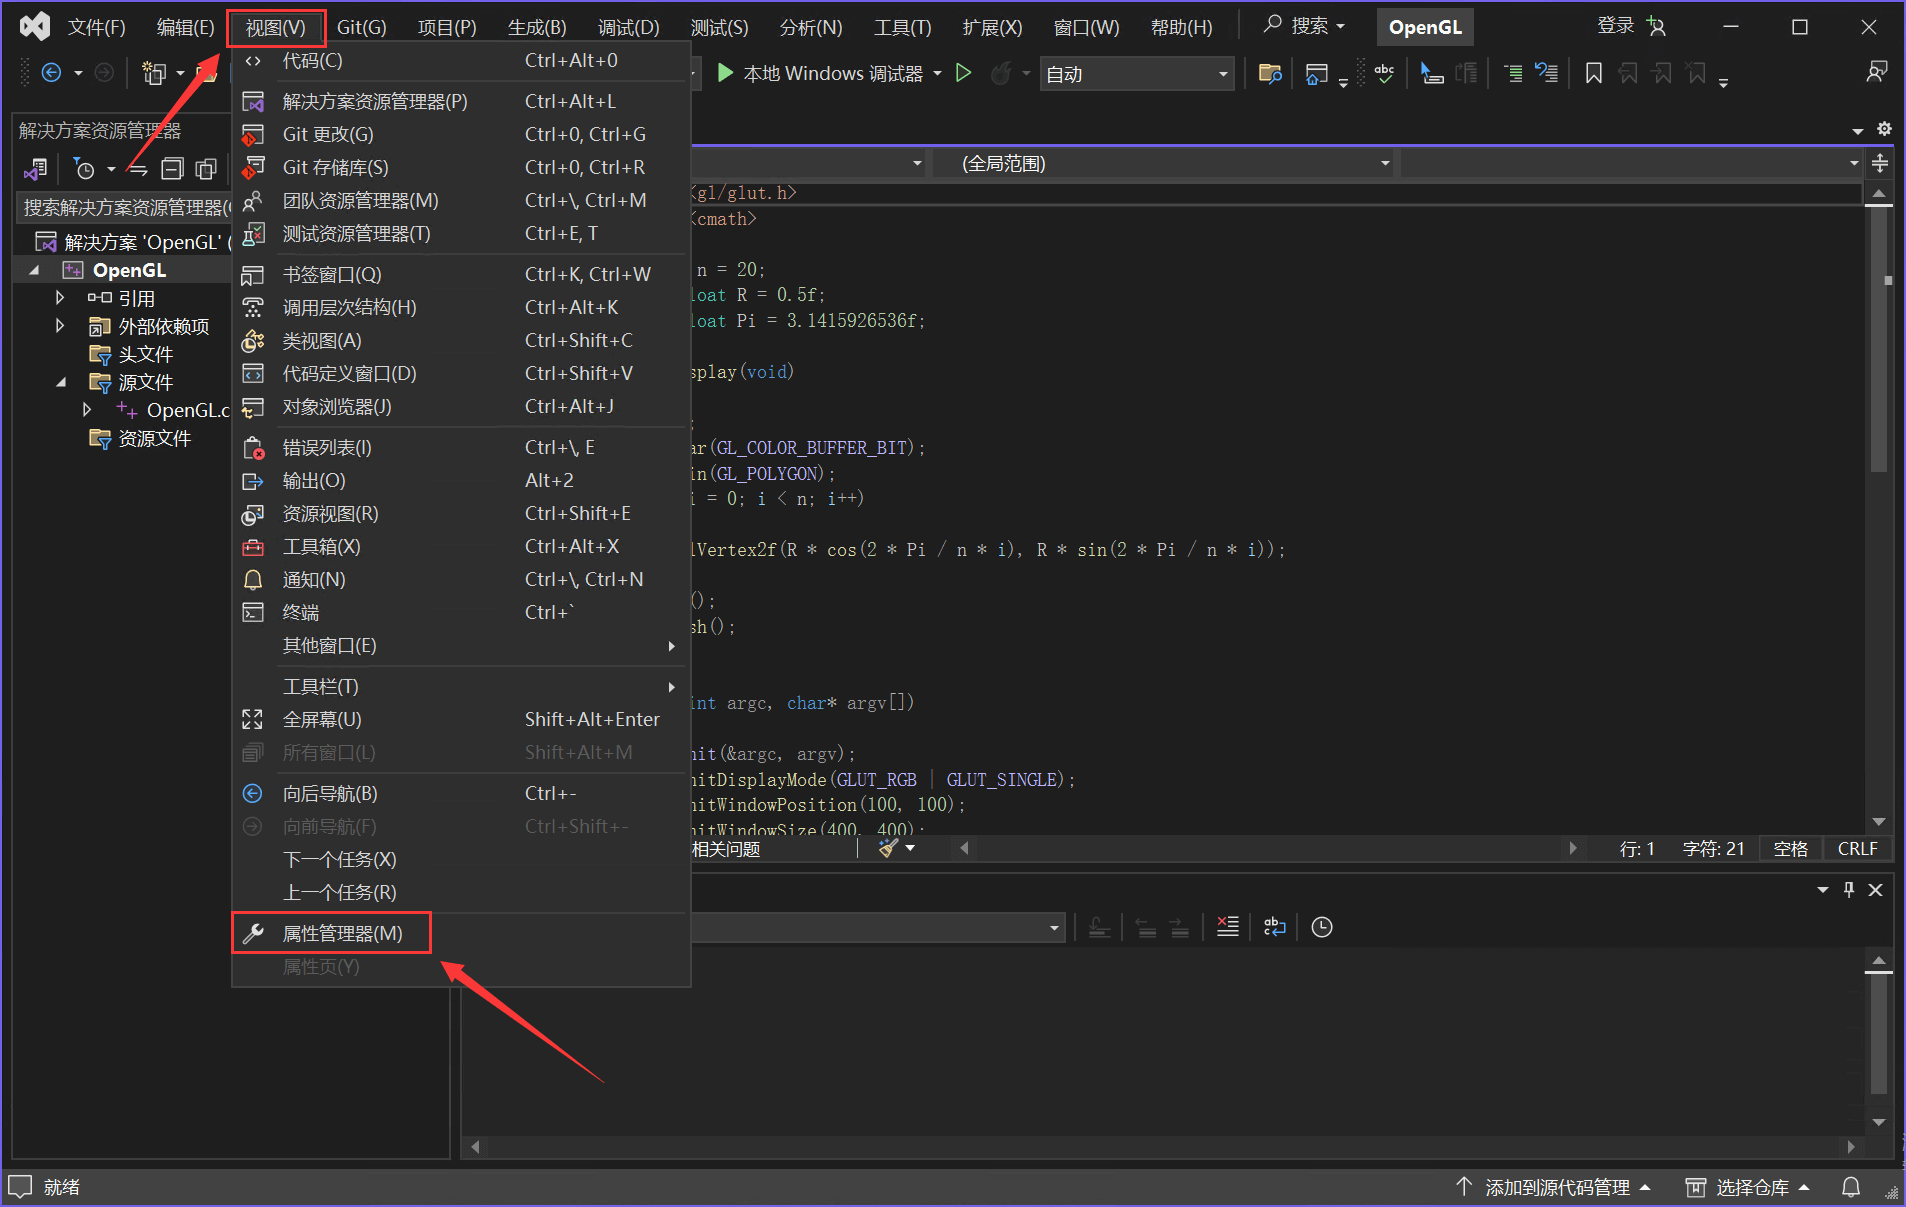Click the 搜索解决方案资源管理器 search field
Image resolution: width=1906 pixels, height=1207 pixels.
pyautogui.click(x=126, y=207)
